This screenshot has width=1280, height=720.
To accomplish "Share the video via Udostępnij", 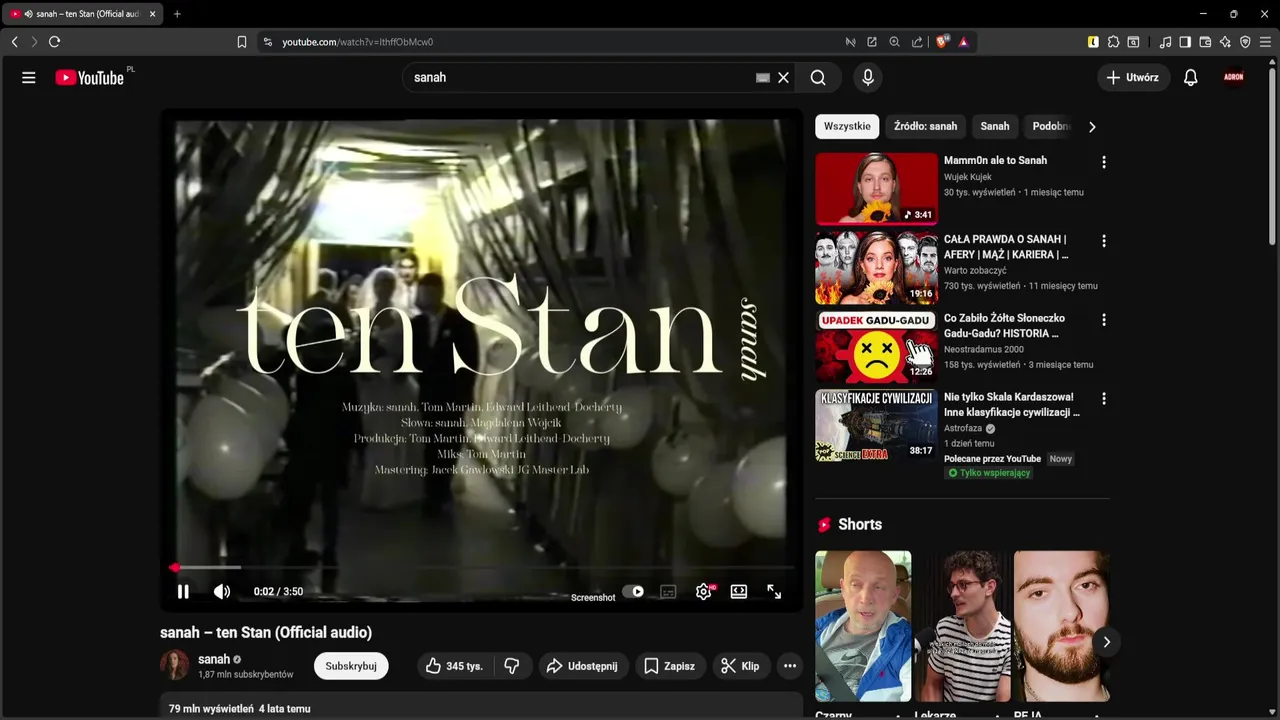I will (582, 666).
